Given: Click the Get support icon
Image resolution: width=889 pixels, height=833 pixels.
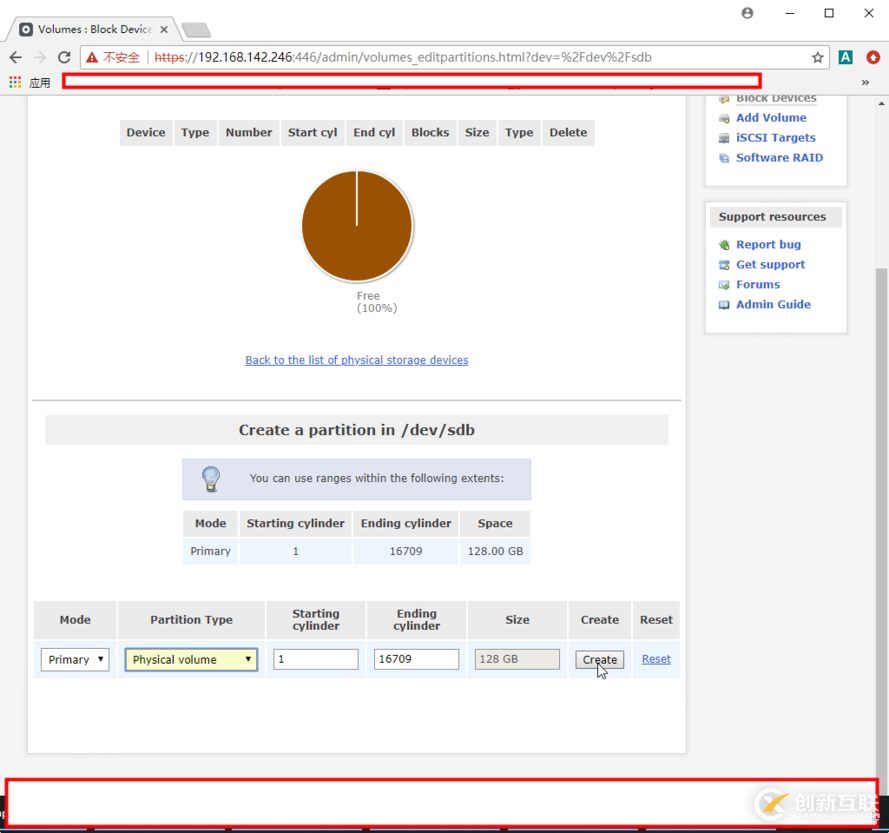Looking at the screenshot, I should 724,265.
